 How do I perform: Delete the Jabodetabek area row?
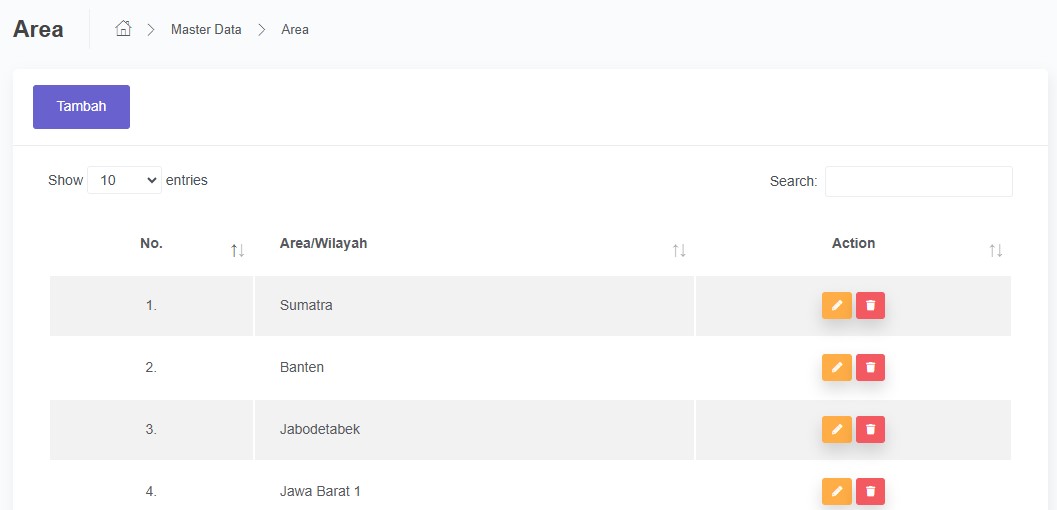[x=870, y=429]
